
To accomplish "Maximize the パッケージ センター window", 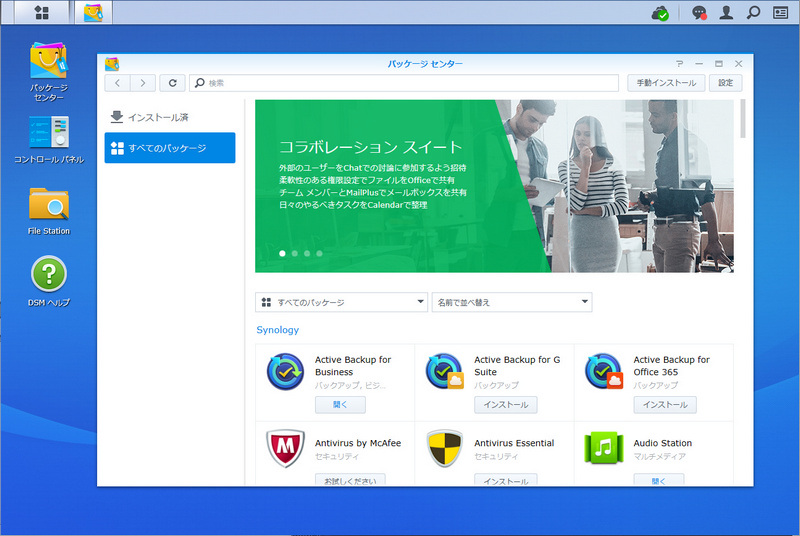I will tap(718, 64).
